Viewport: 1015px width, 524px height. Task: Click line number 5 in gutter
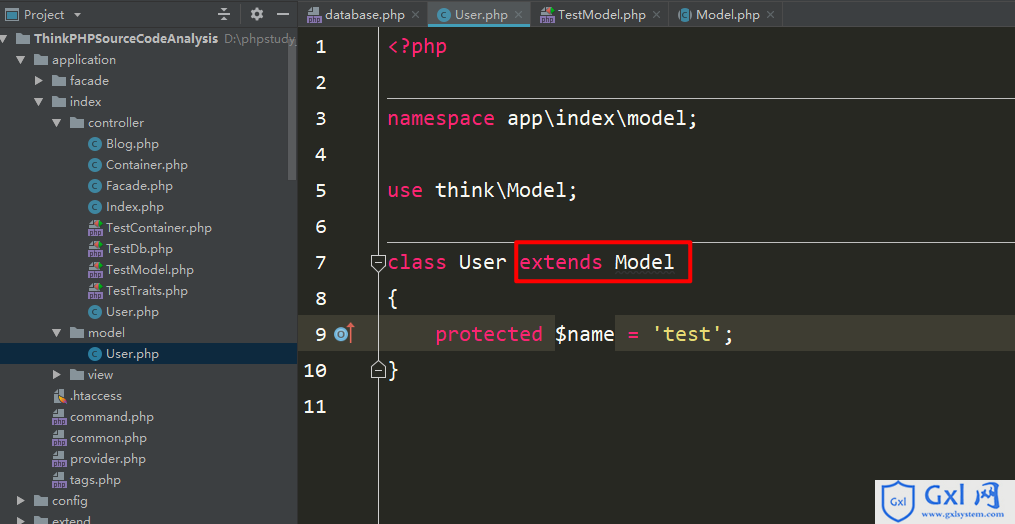pos(321,190)
